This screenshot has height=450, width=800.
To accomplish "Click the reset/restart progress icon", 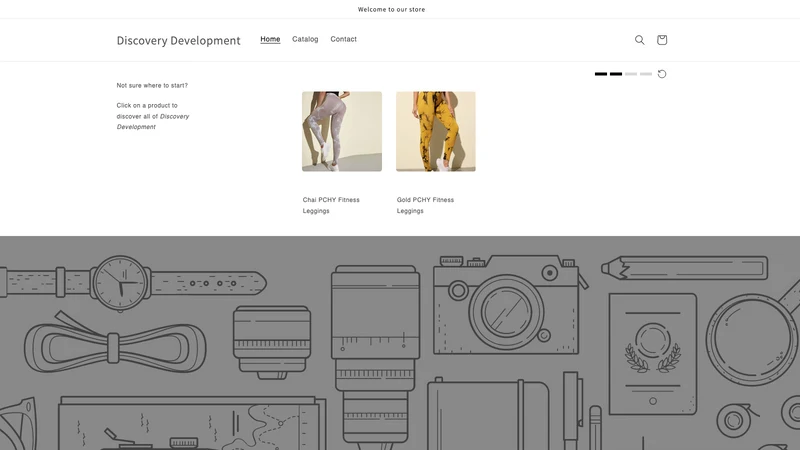I will 662,74.
